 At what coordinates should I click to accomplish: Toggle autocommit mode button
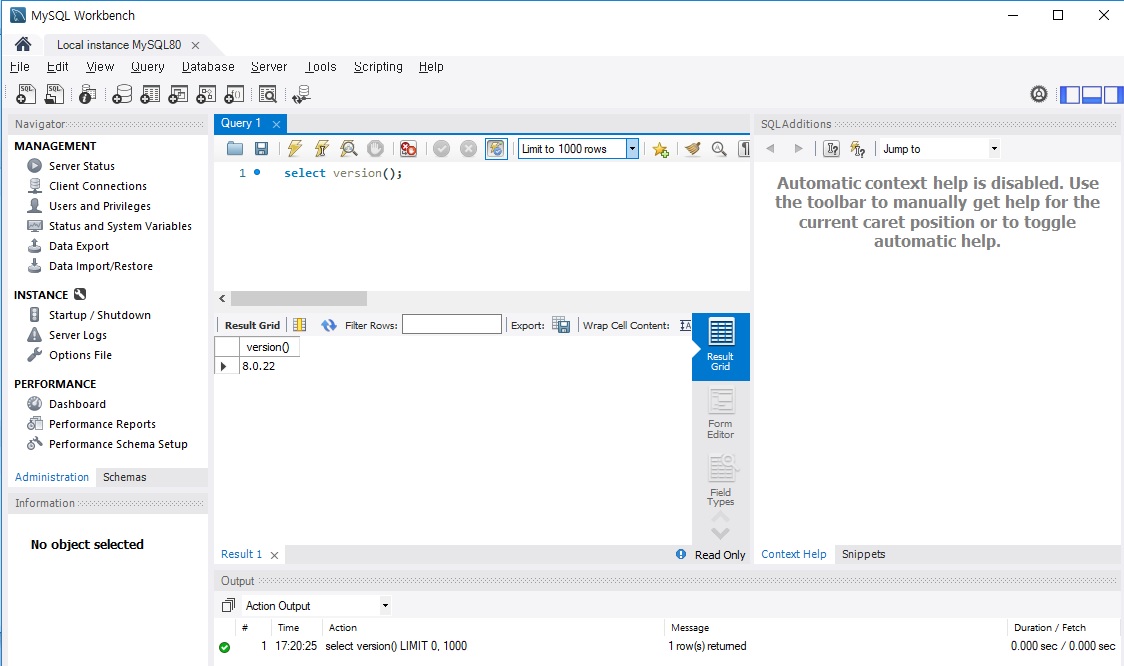coord(496,148)
